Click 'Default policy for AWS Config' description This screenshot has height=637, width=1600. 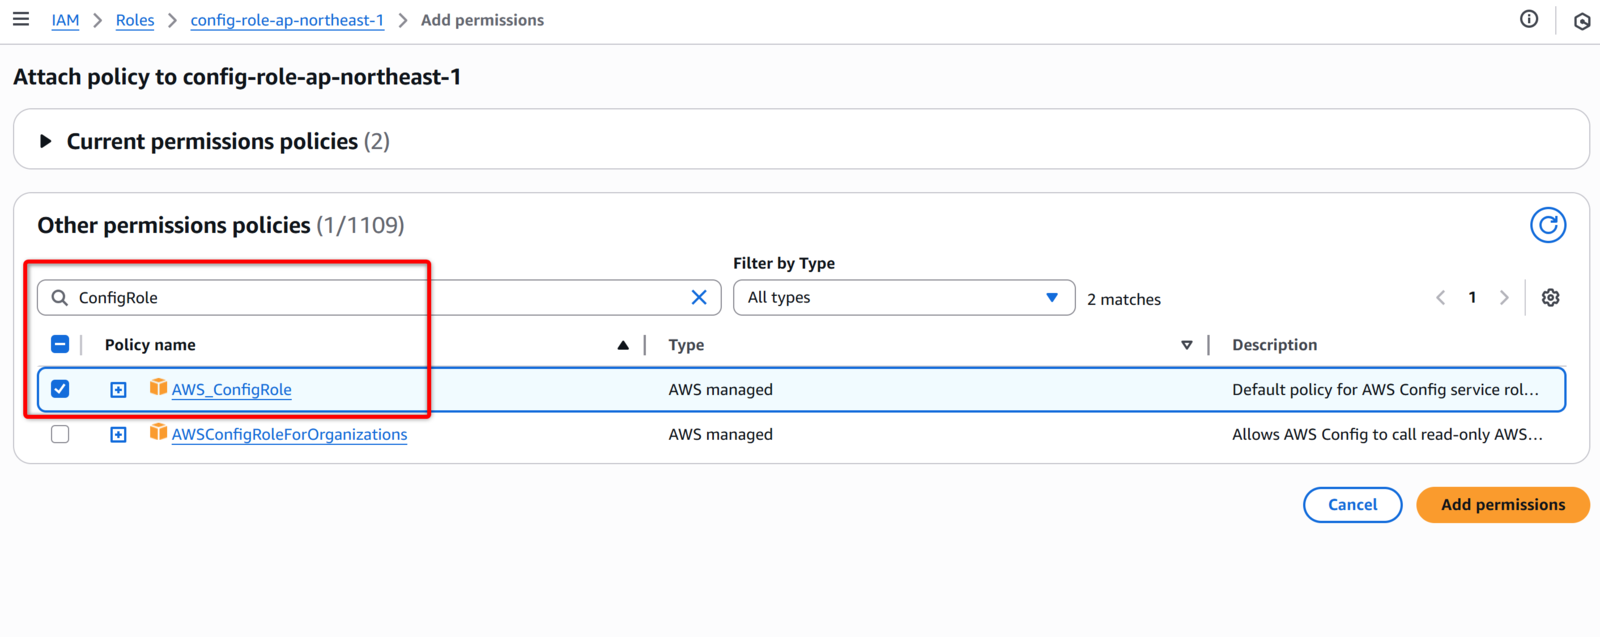1385,389
